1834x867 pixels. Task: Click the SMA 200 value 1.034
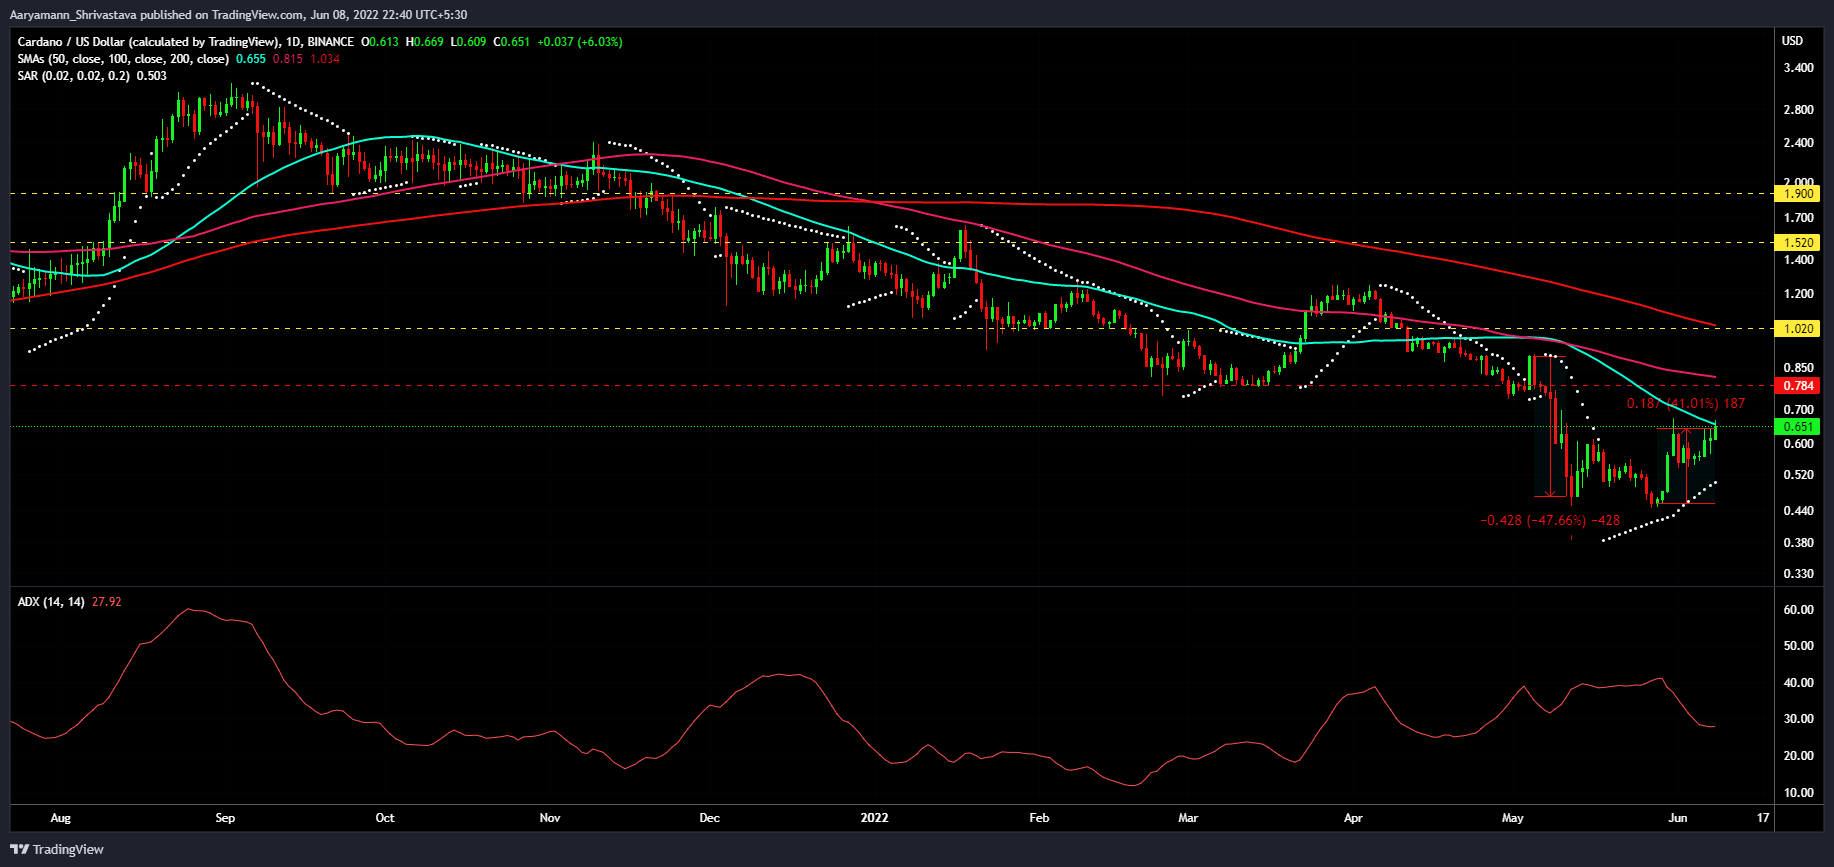325,59
